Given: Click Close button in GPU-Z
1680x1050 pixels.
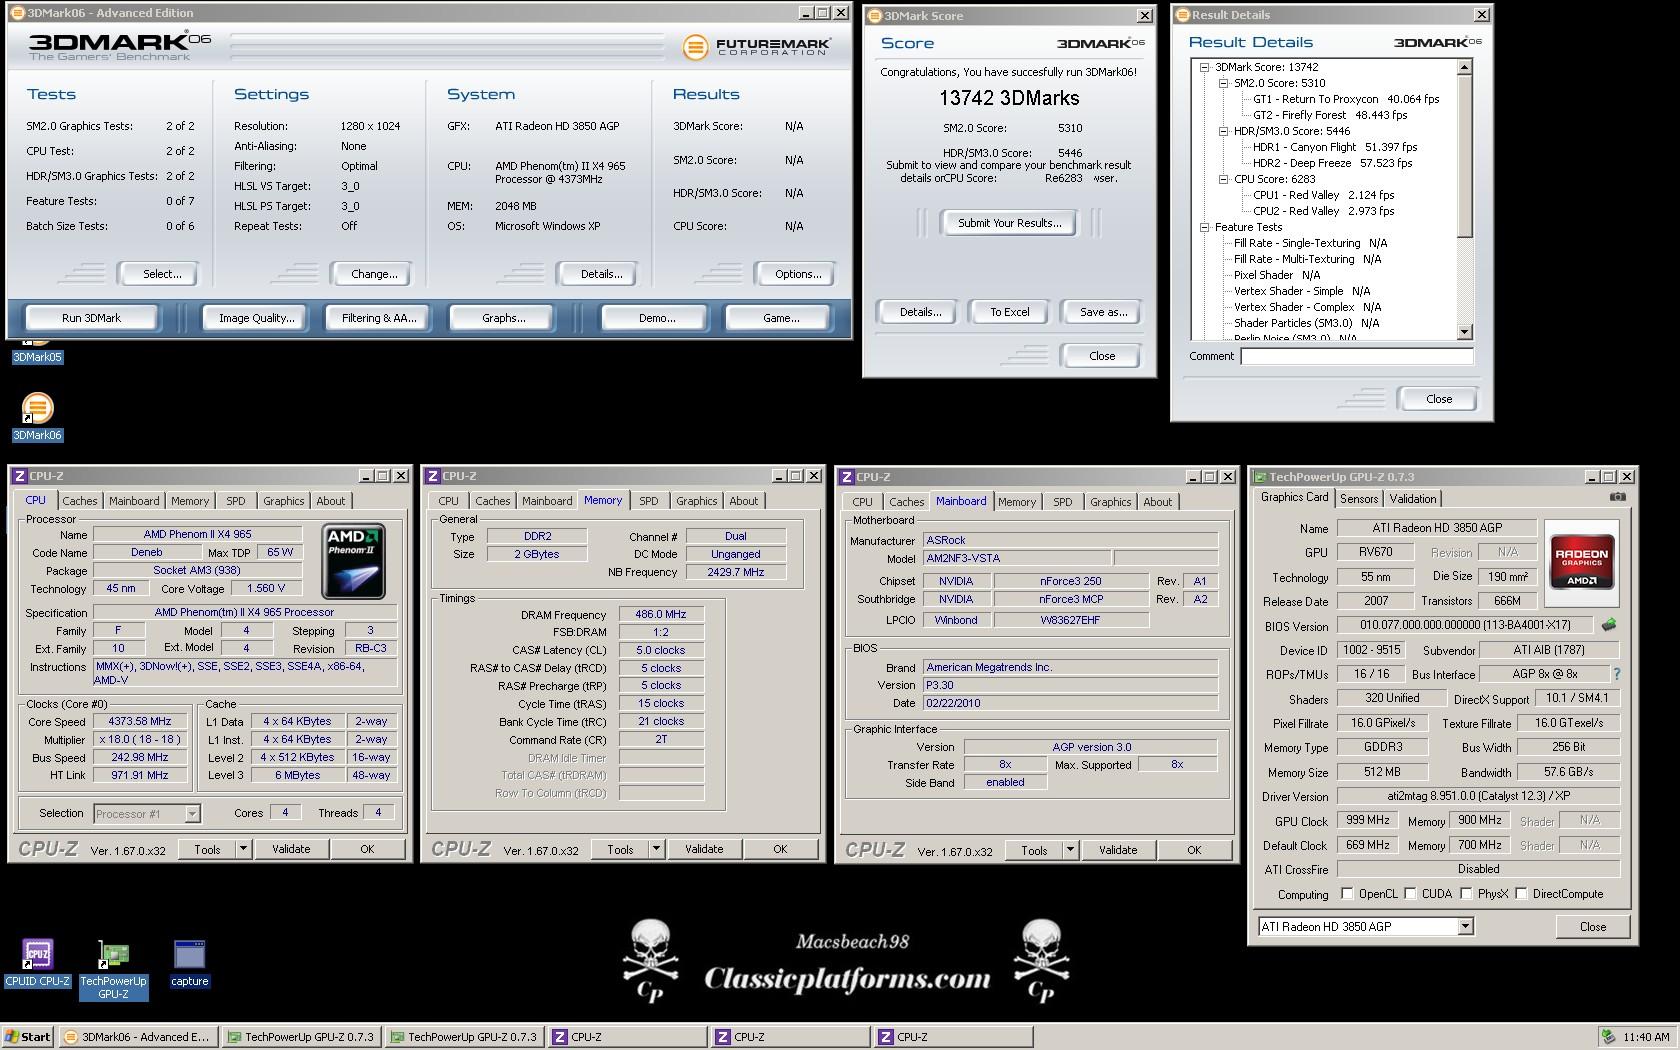Looking at the screenshot, I should click(x=1592, y=927).
